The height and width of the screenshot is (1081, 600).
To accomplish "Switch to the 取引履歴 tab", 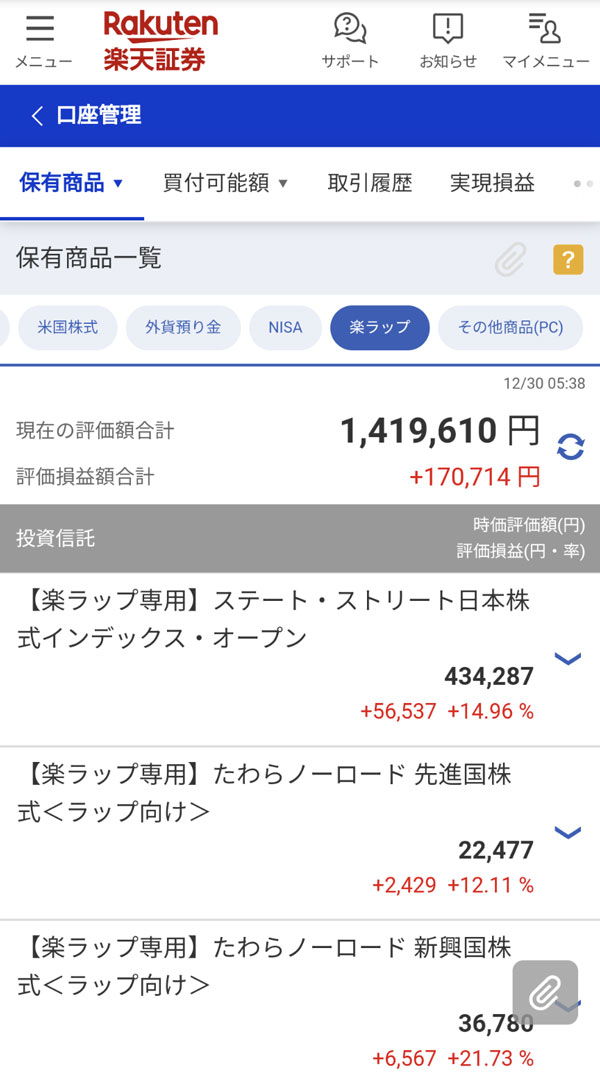I will 370,183.
